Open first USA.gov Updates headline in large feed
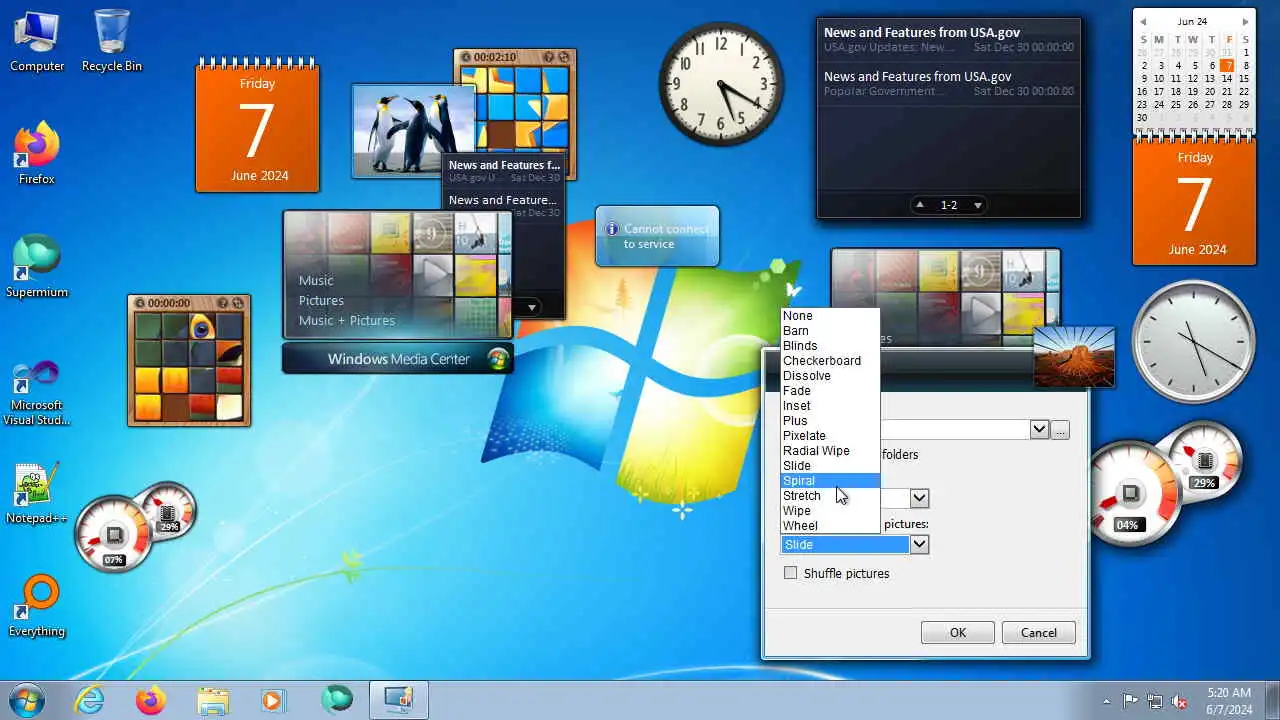1280x720 pixels. 948,39
